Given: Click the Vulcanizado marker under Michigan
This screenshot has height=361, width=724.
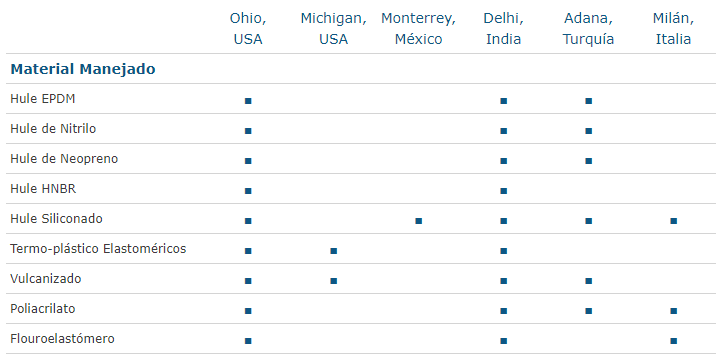Looking at the screenshot, I should click(x=333, y=281).
